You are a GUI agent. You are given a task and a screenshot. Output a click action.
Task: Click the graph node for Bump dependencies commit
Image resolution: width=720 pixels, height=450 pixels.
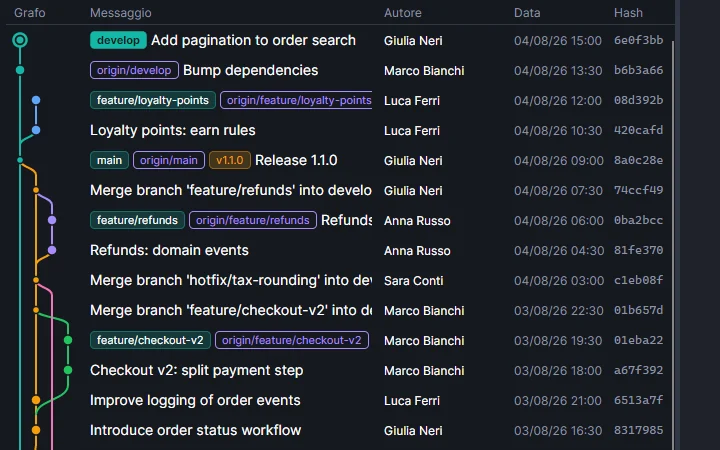20,70
